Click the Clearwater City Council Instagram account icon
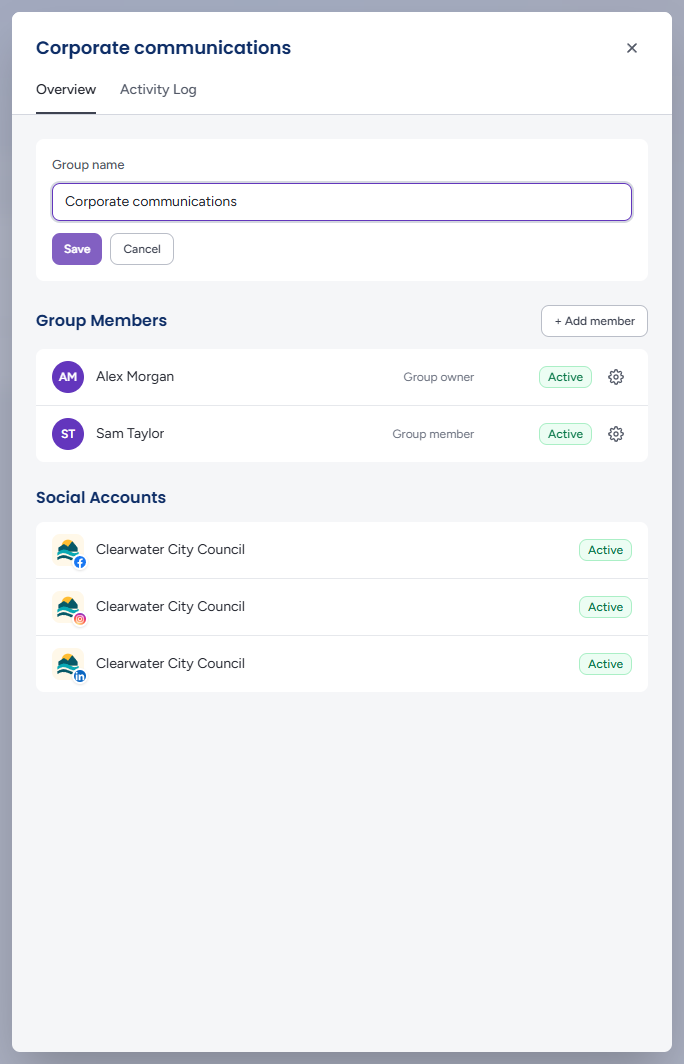Image resolution: width=684 pixels, height=1064 pixels. point(69,607)
